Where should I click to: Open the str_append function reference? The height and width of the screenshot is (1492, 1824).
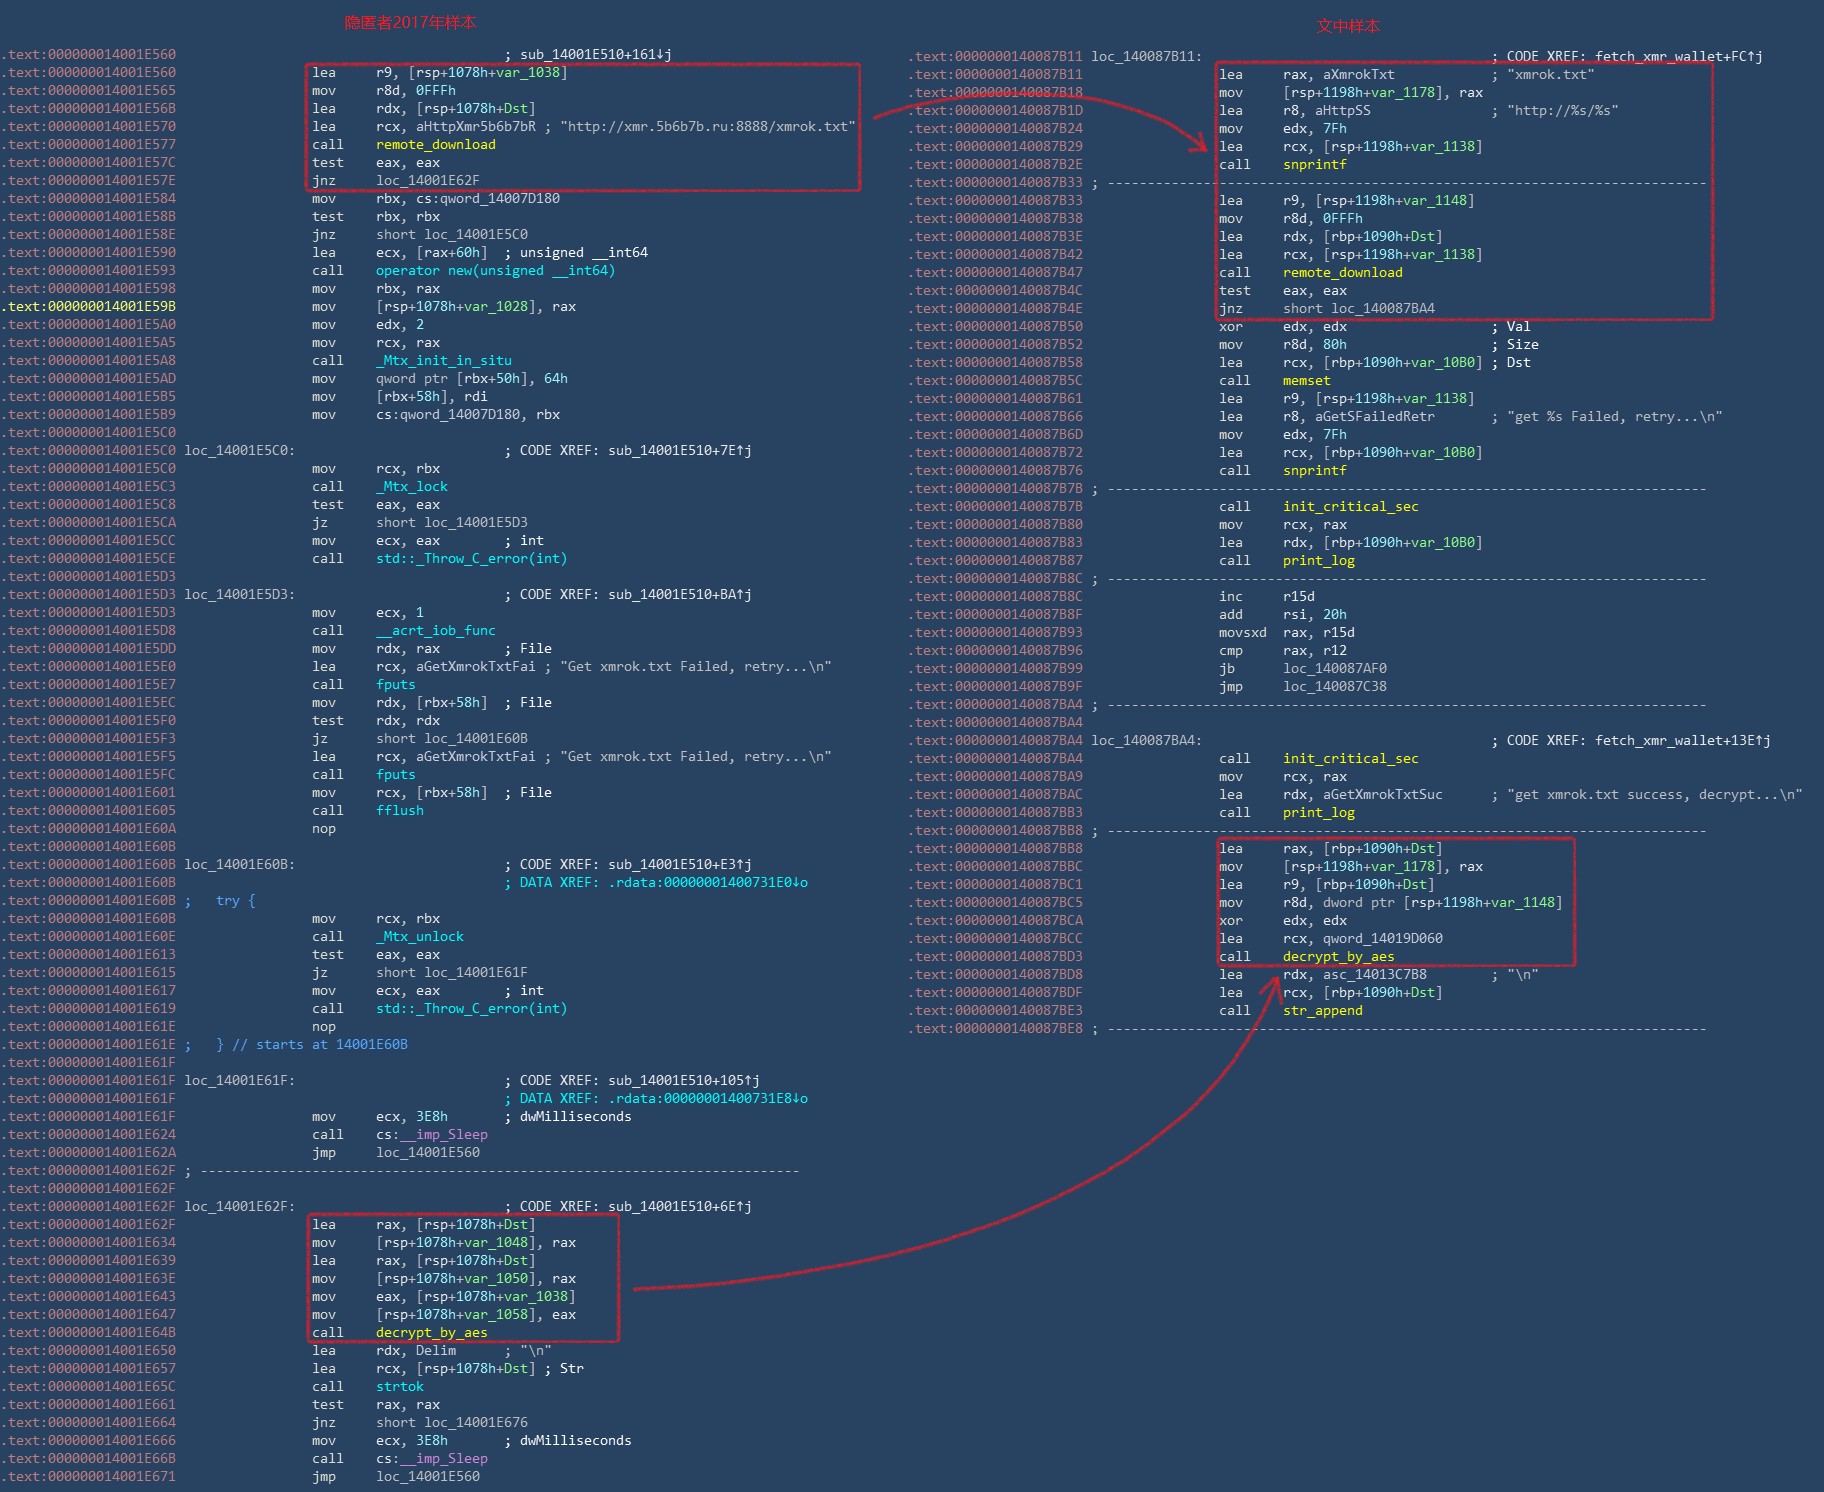click(x=1322, y=1011)
